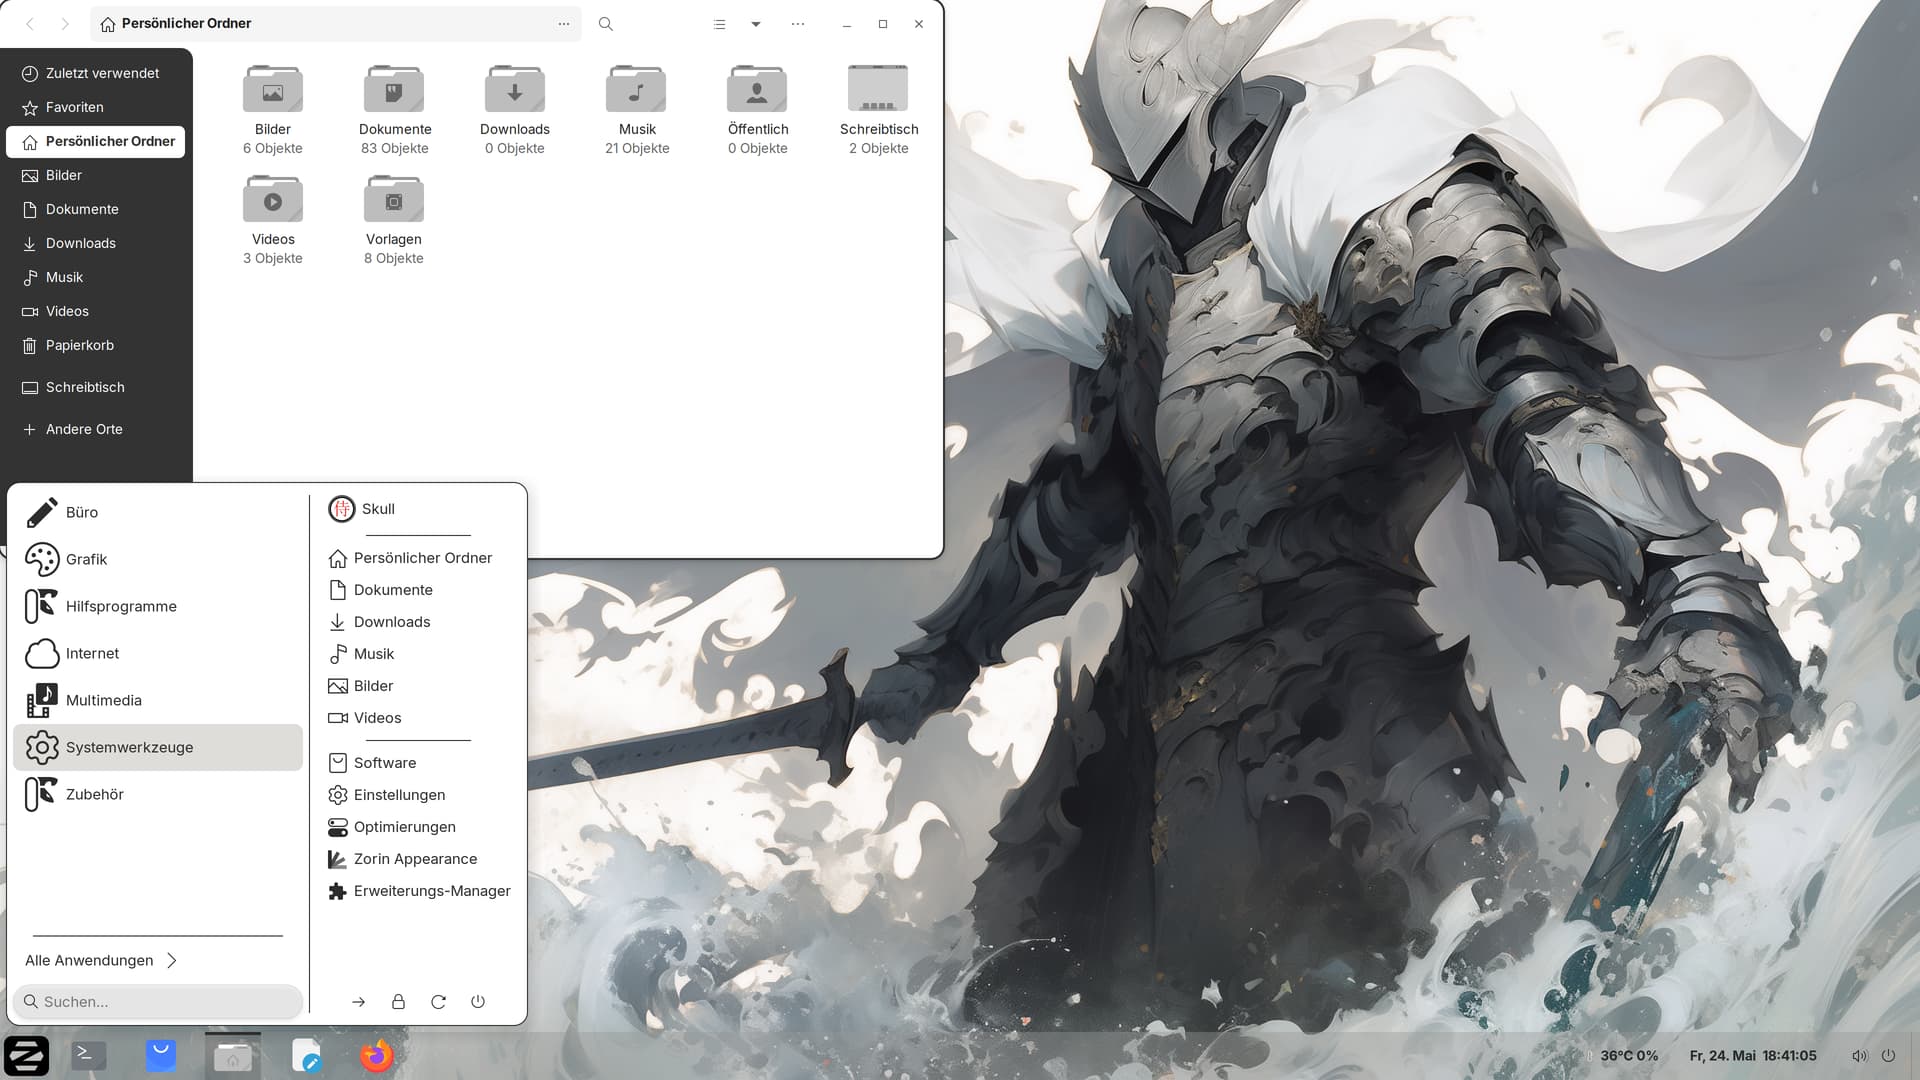This screenshot has width=1920, height=1080.
Task: Select Dokumente in Files sidebar
Action: point(96,209)
